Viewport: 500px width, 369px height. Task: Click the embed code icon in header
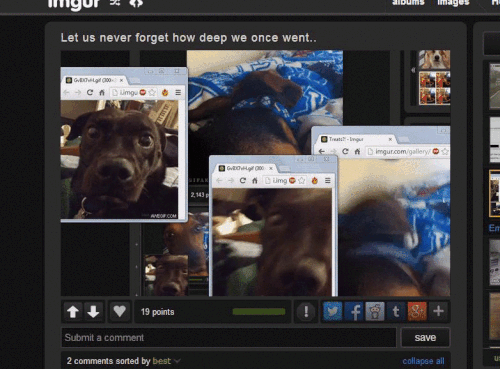(136, 3)
